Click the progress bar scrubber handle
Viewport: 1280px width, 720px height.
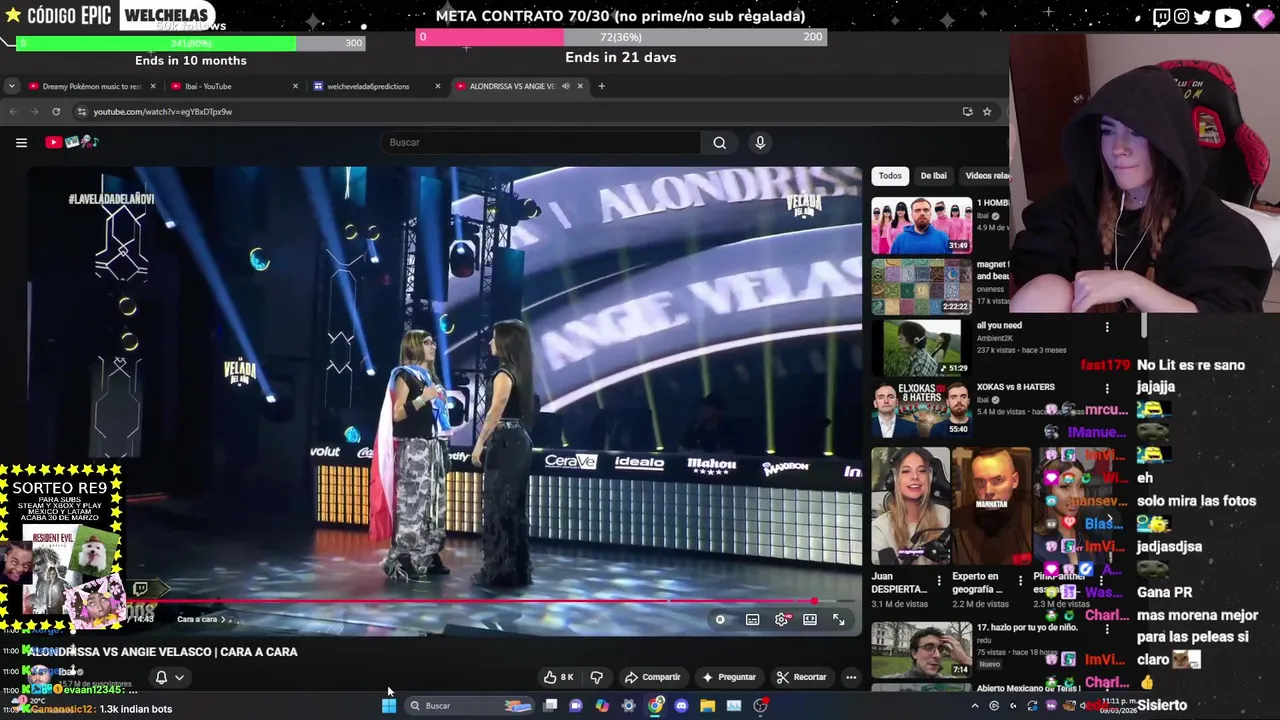pos(814,601)
